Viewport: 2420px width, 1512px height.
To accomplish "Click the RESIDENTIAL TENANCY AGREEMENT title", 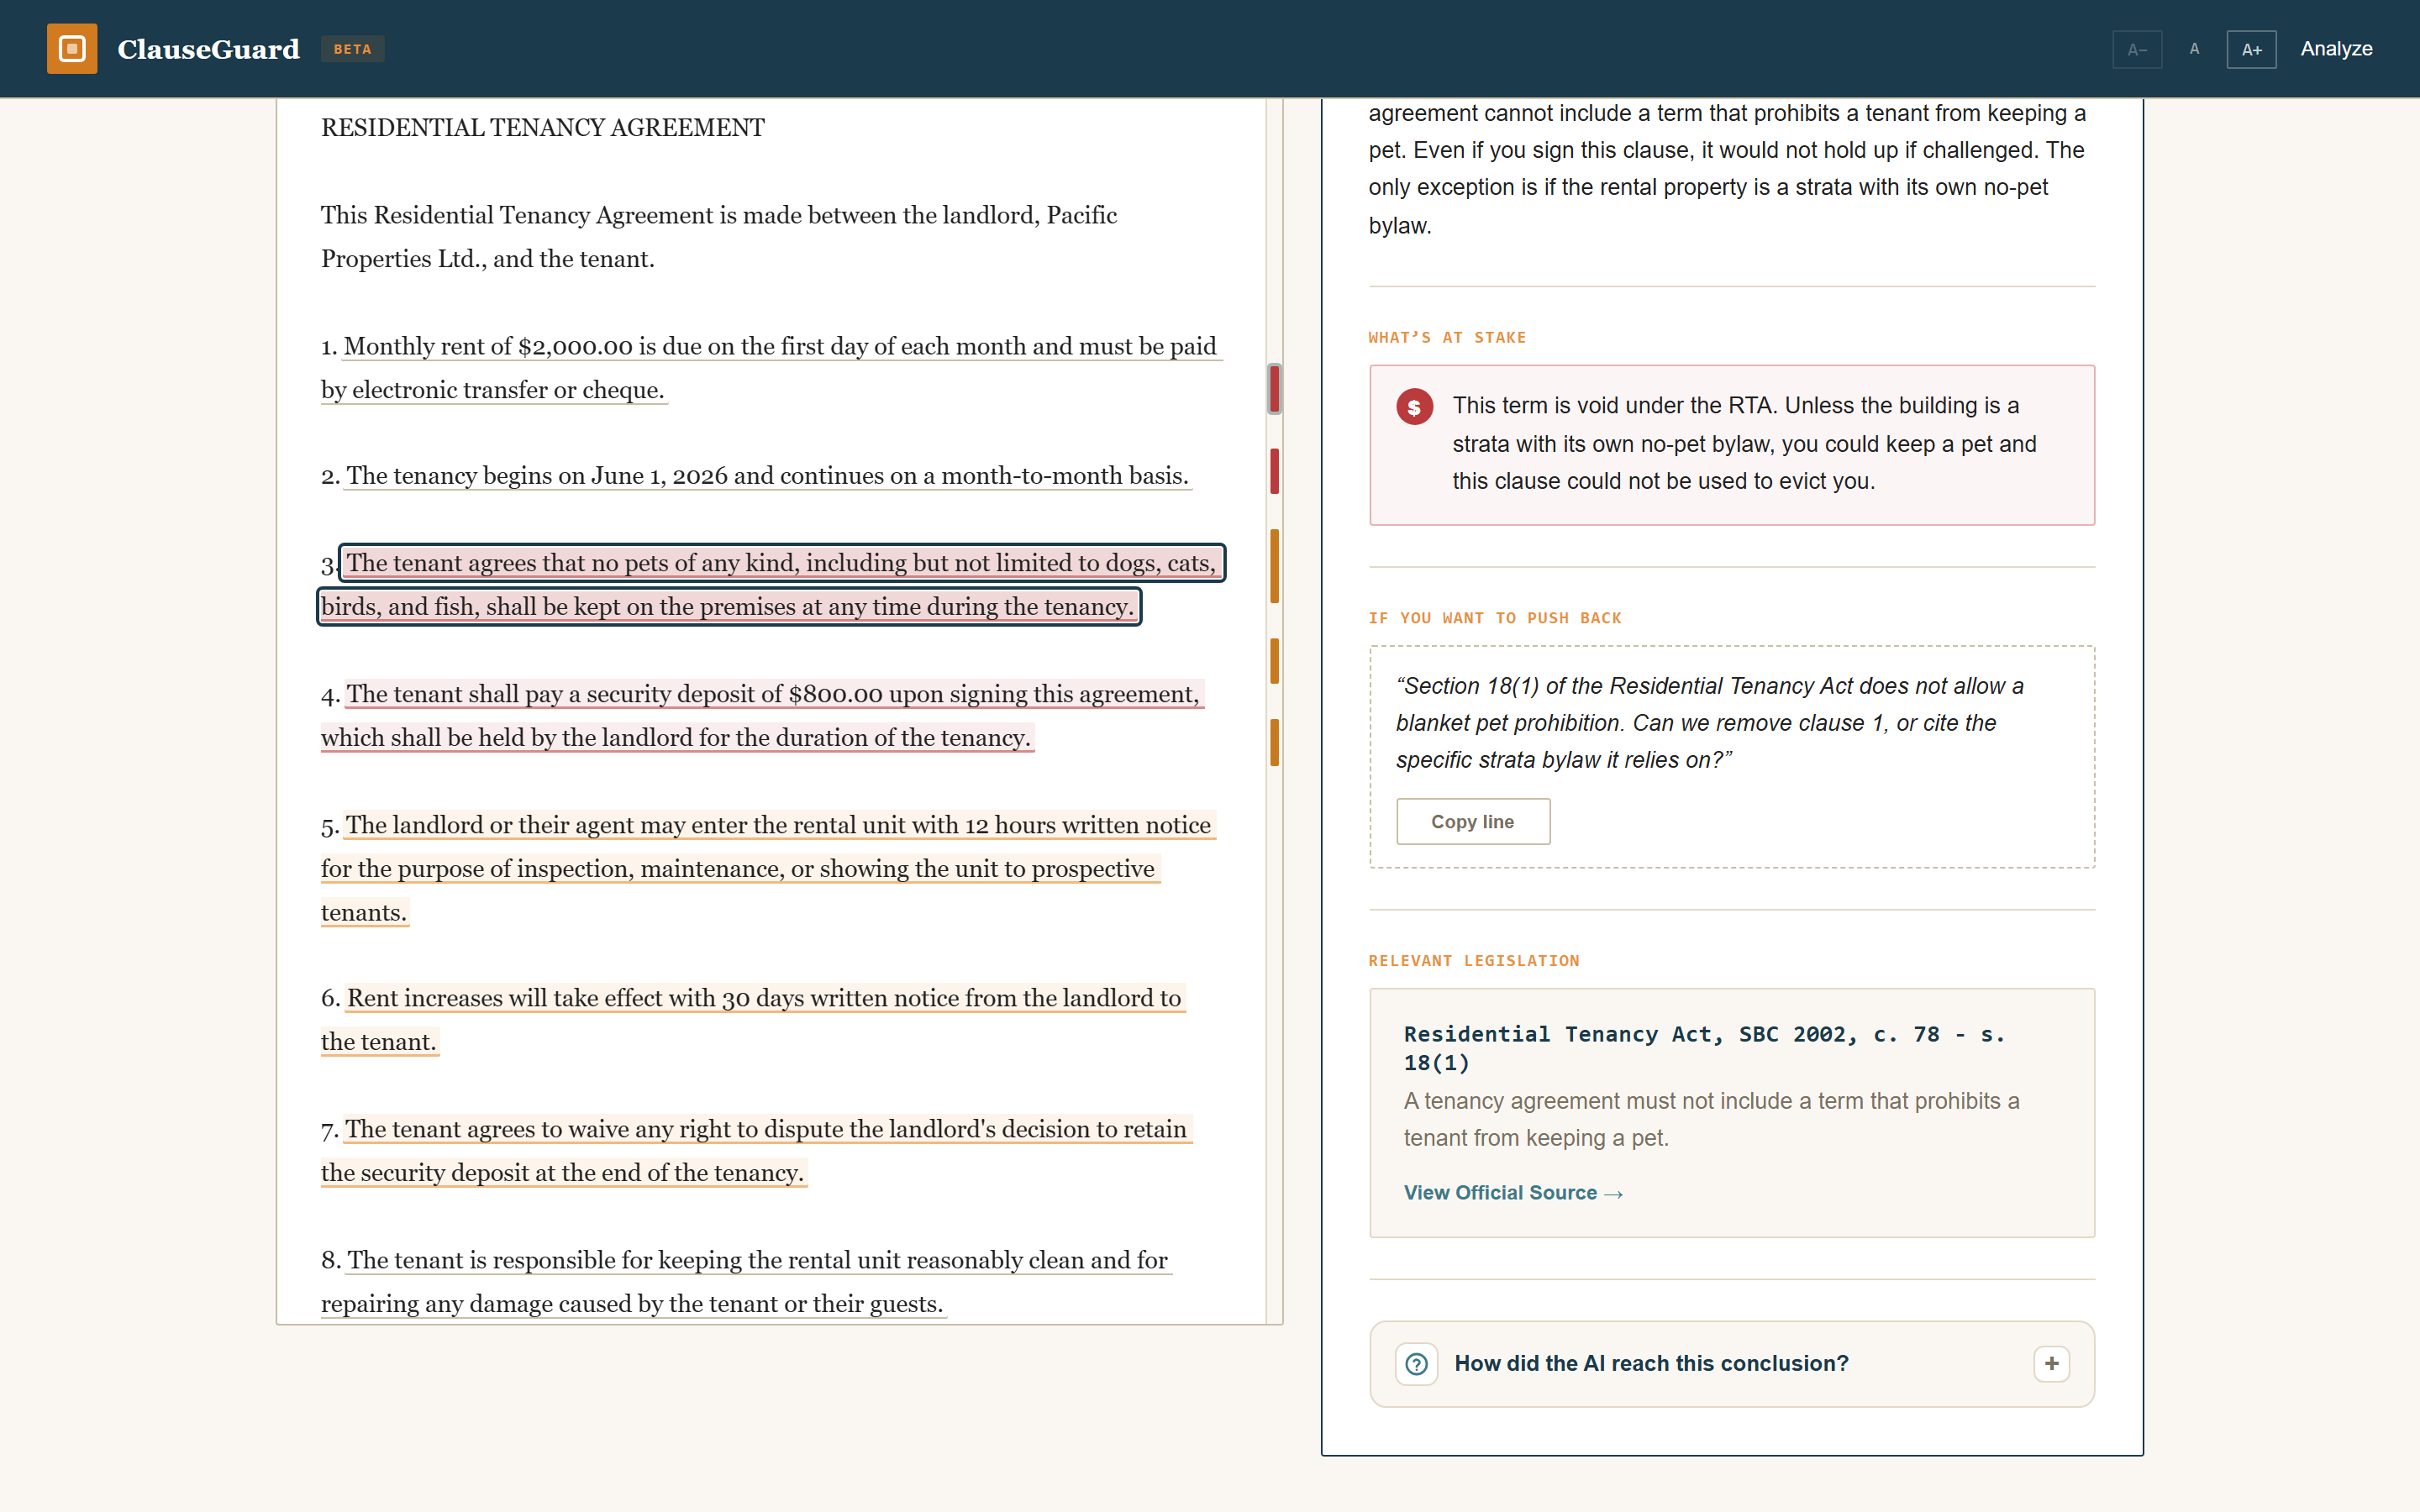I will tap(543, 128).
